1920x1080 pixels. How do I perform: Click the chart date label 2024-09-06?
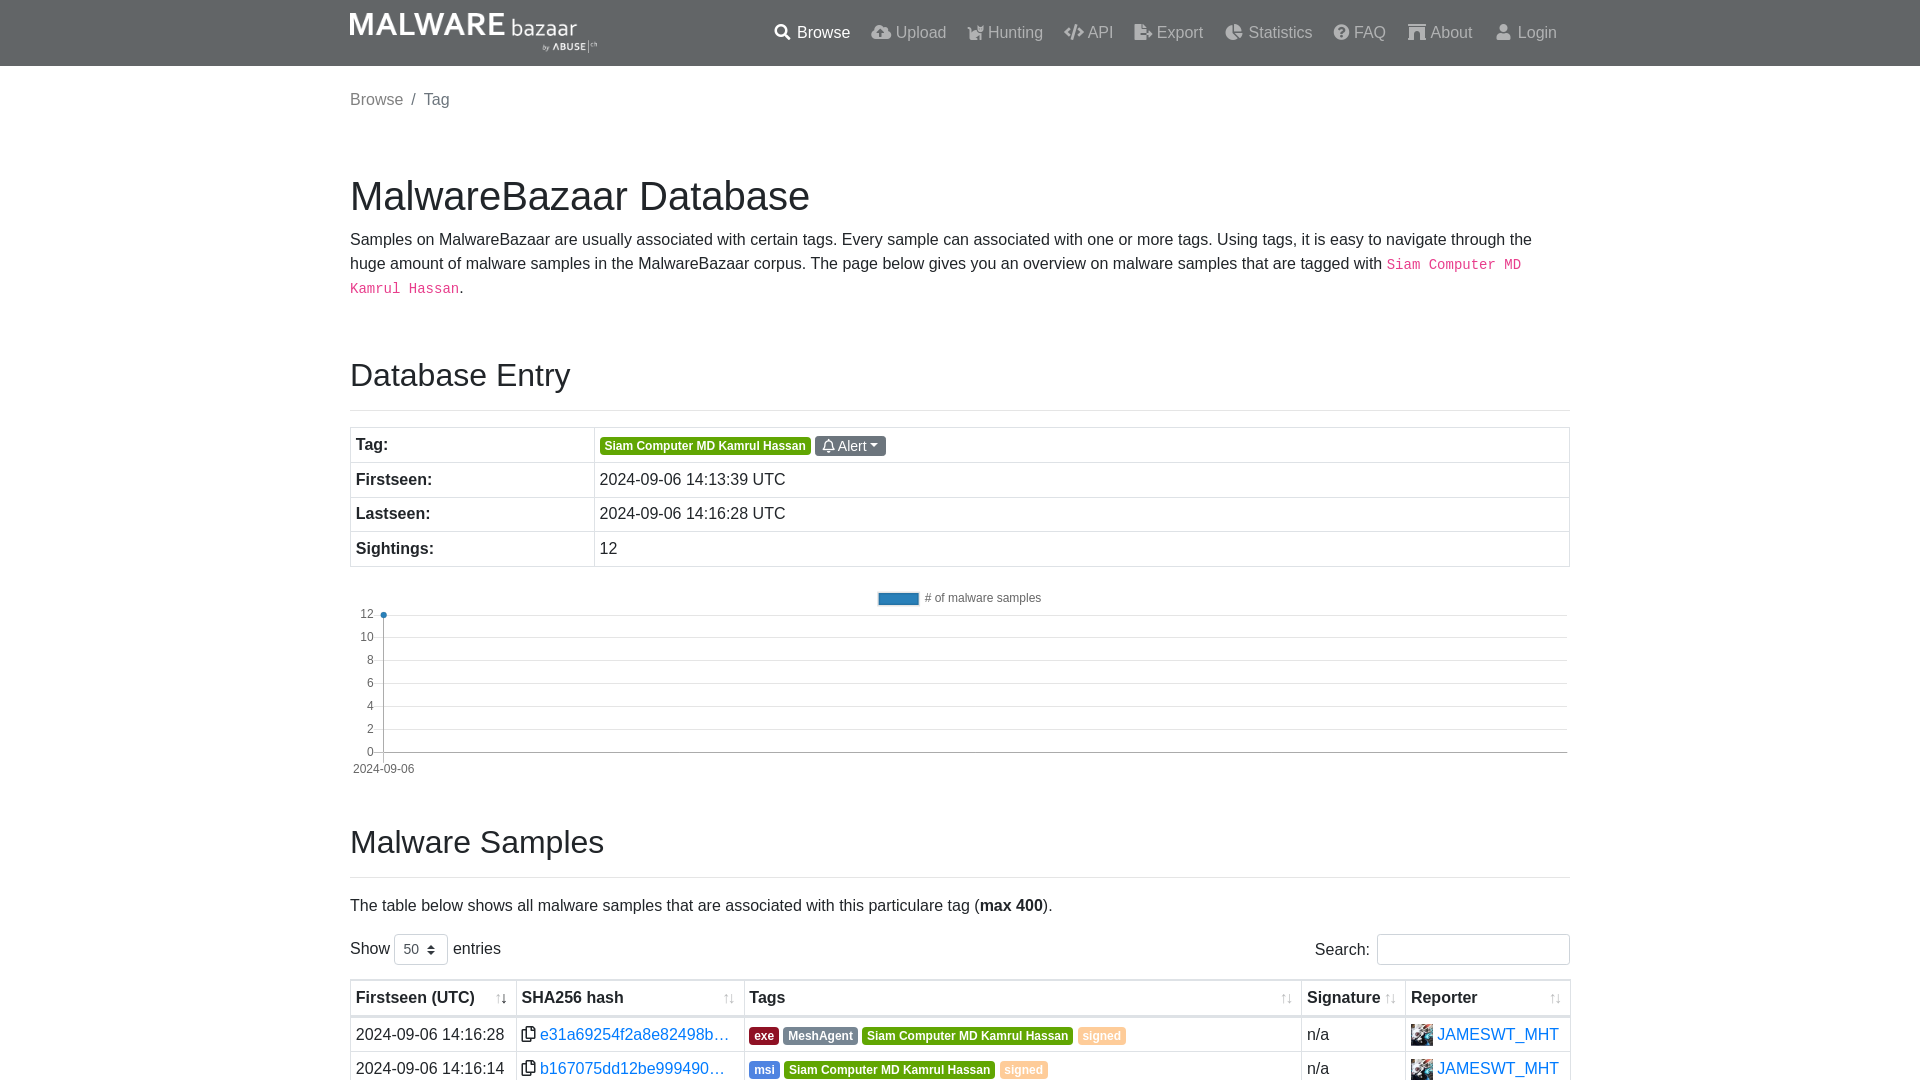383,769
